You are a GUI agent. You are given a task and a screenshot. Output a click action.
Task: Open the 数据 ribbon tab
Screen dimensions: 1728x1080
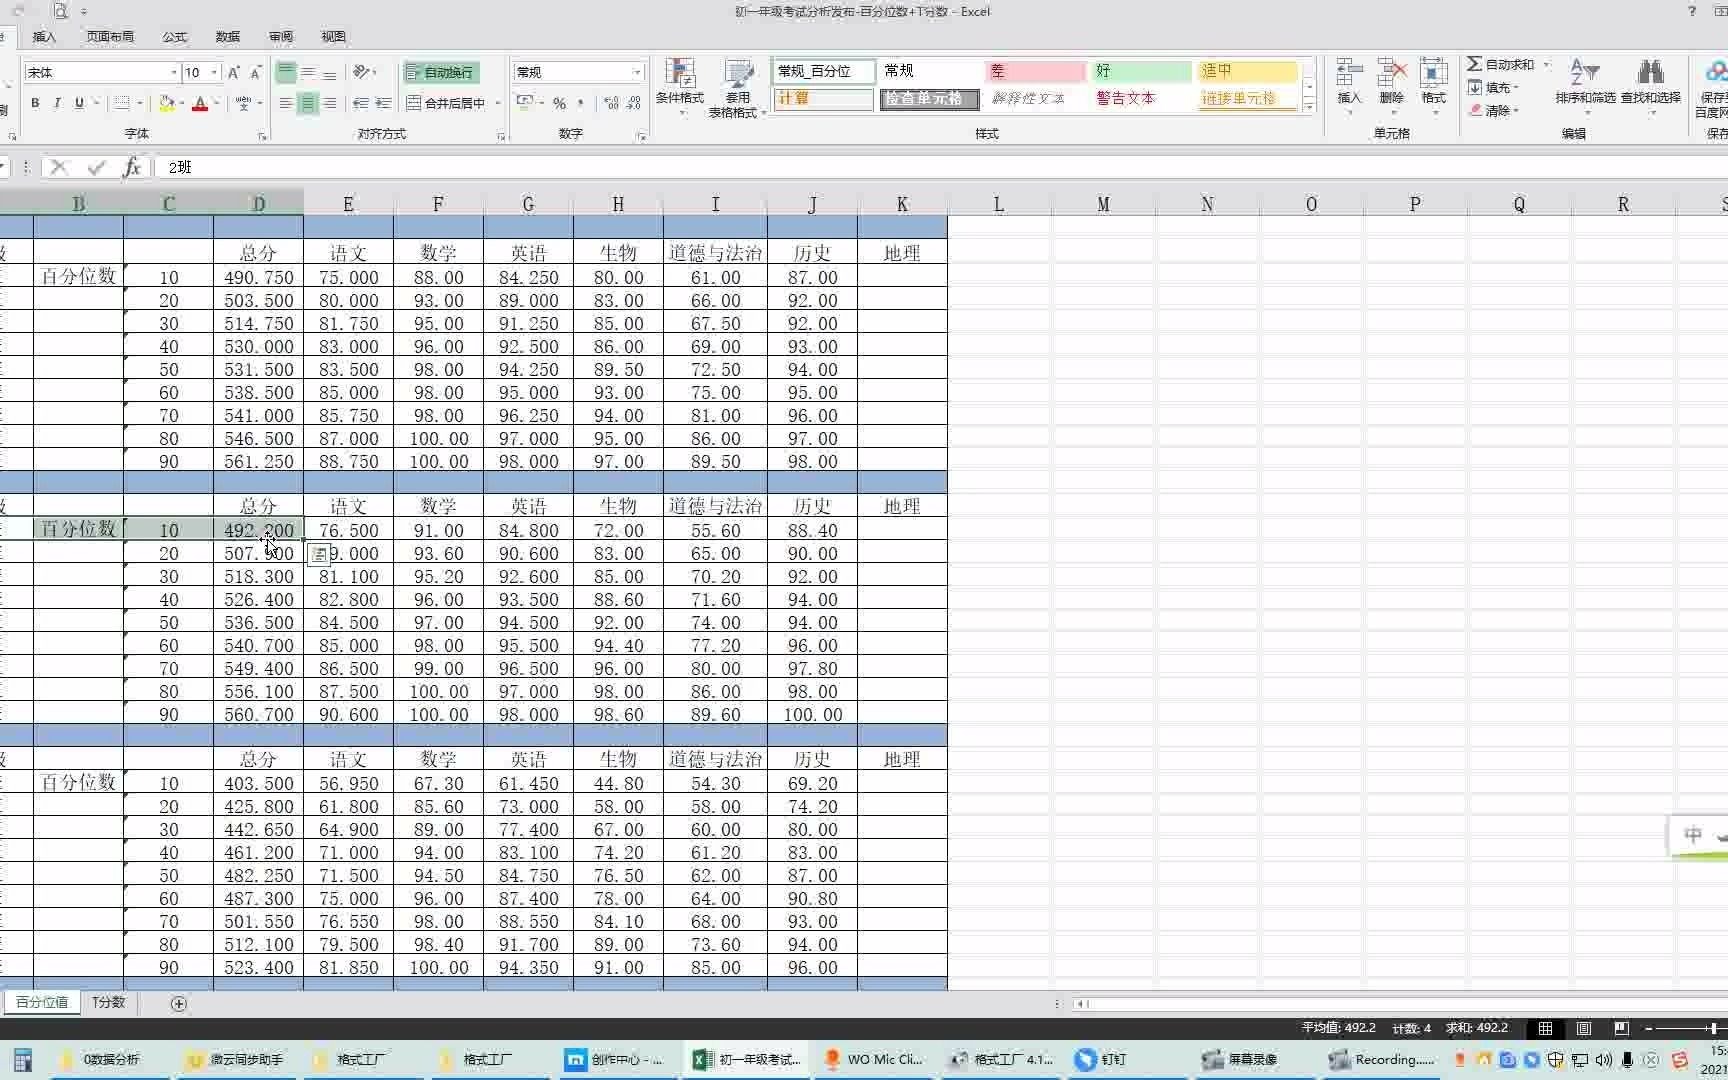click(228, 36)
